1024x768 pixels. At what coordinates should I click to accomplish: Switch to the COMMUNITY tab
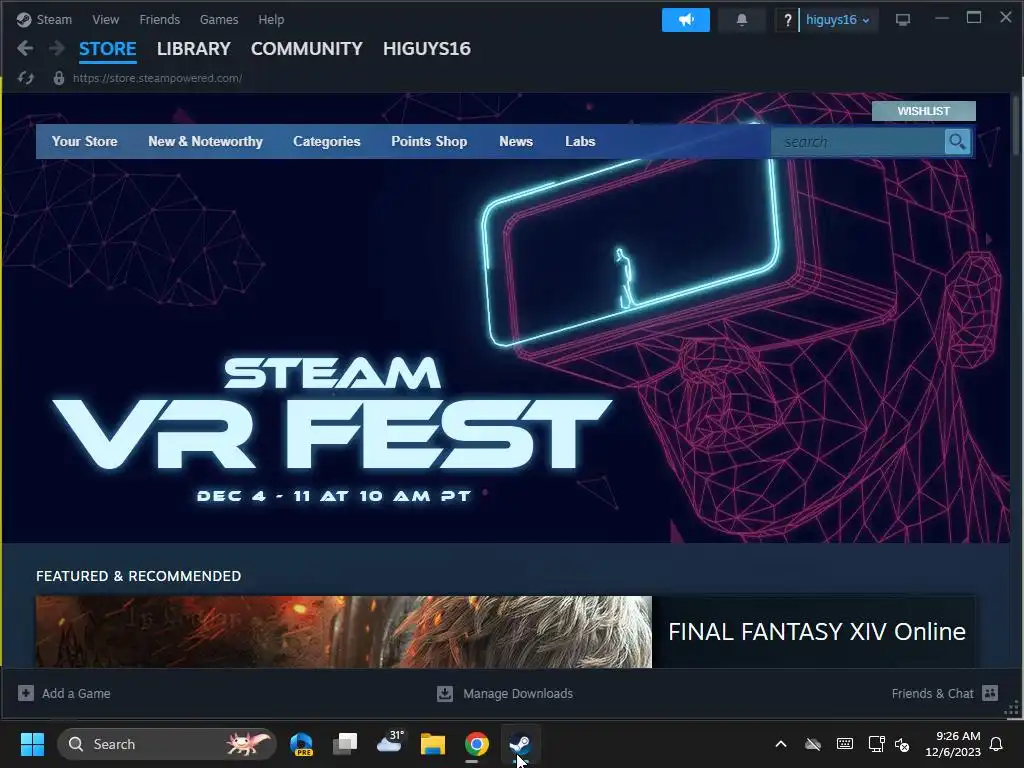306,48
